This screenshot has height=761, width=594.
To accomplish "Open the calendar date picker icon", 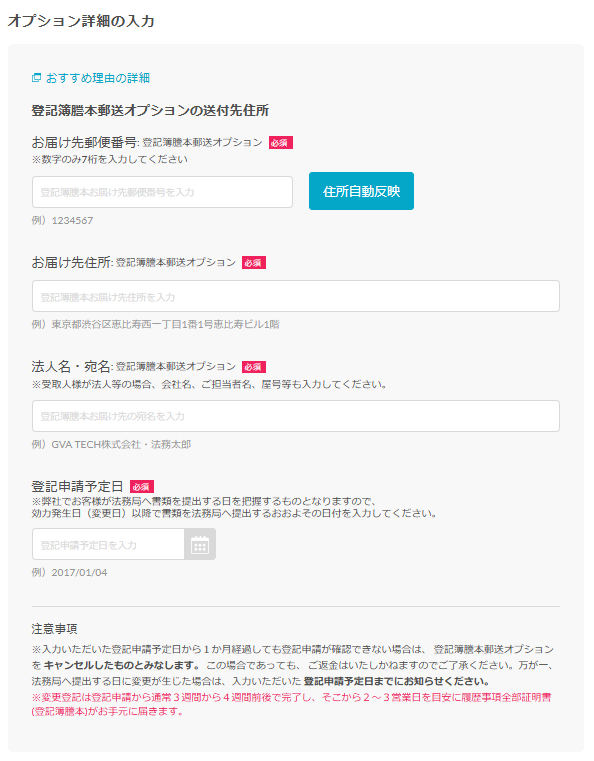I will point(200,545).
